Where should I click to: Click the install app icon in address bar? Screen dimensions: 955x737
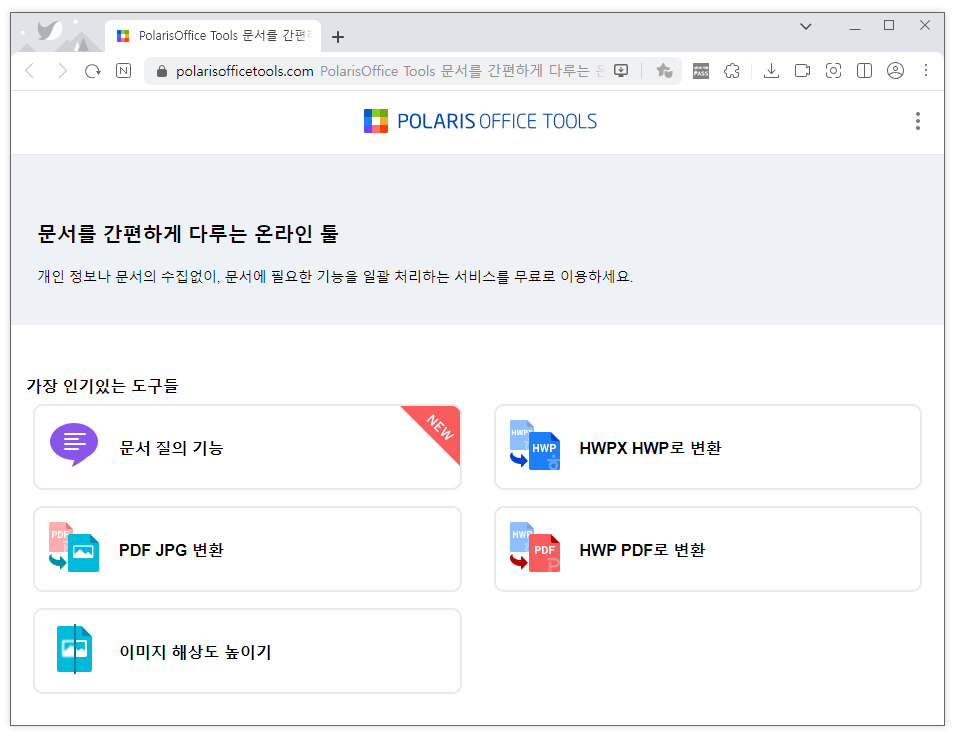(x=621, y=71)
